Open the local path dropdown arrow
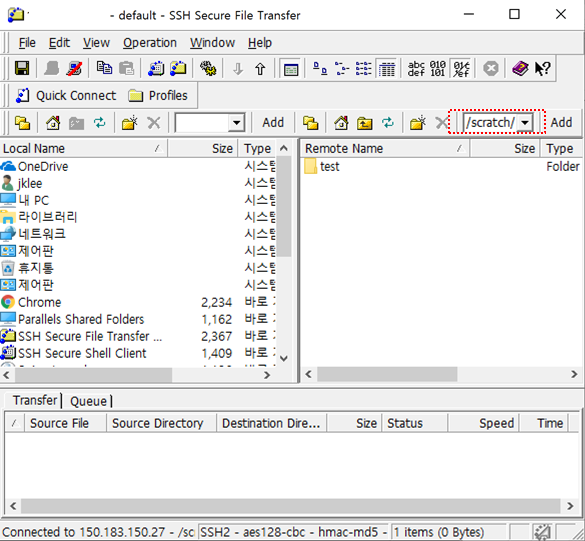This screenshot has width=585, height=541. pyautogui.click(x=237, y=123)
